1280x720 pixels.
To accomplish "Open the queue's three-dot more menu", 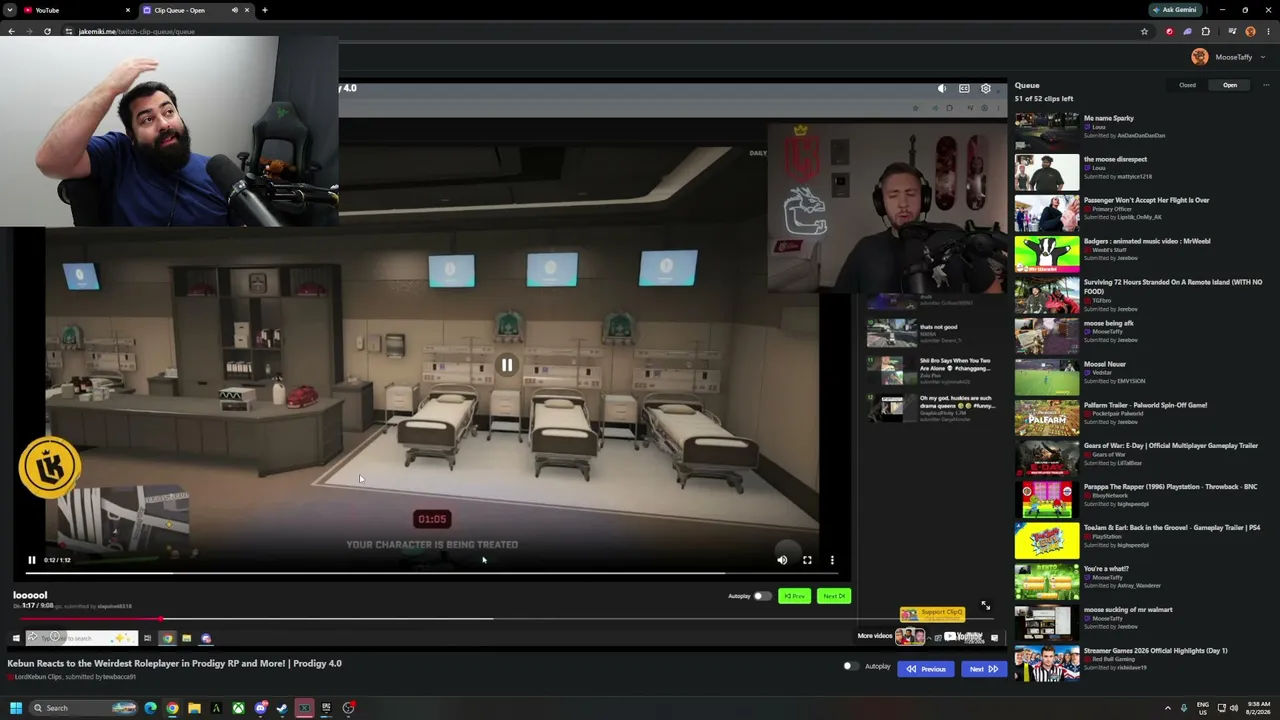I will coord(1265,85).
